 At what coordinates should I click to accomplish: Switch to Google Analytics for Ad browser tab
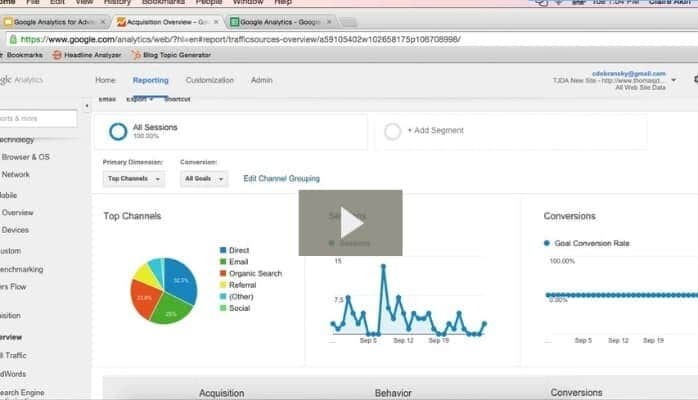[54, 22]
